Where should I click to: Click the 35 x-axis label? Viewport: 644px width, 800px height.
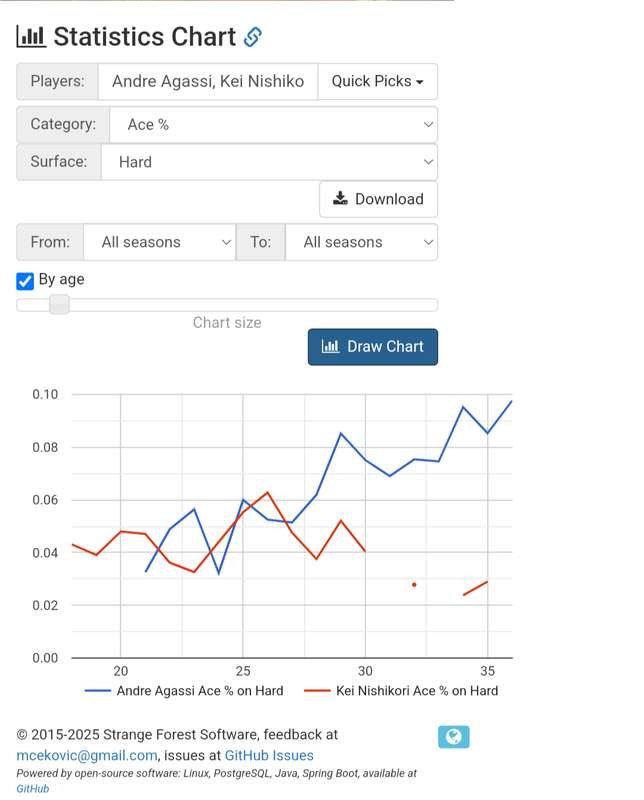487,671
